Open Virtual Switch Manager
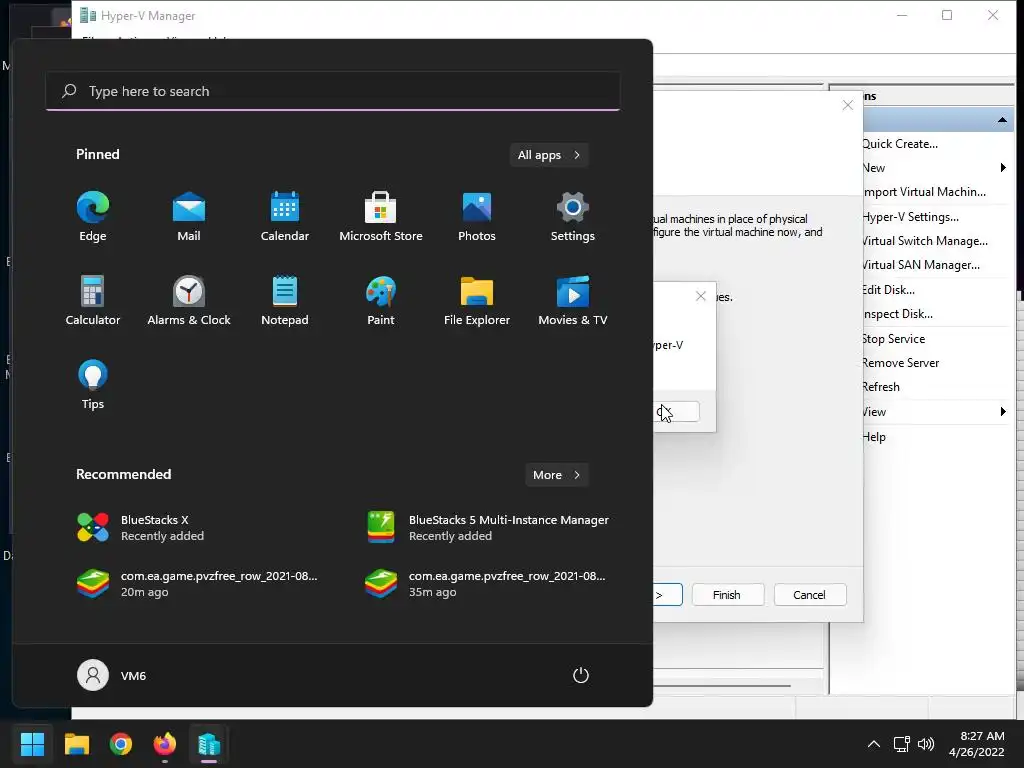Screen dimensions: 1024x768 925,241
